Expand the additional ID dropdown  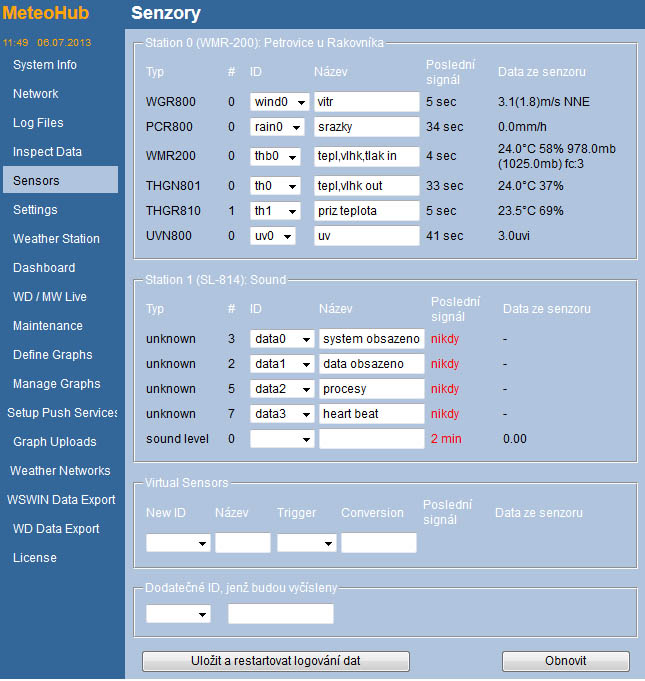point(178,614)
